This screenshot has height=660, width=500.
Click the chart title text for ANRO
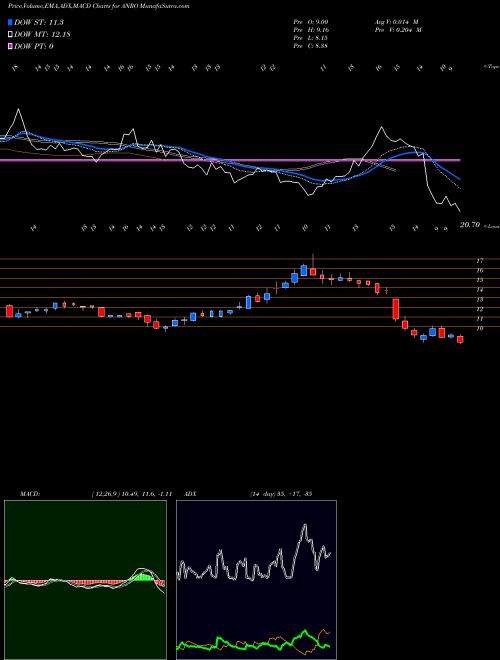click(98, 6)
